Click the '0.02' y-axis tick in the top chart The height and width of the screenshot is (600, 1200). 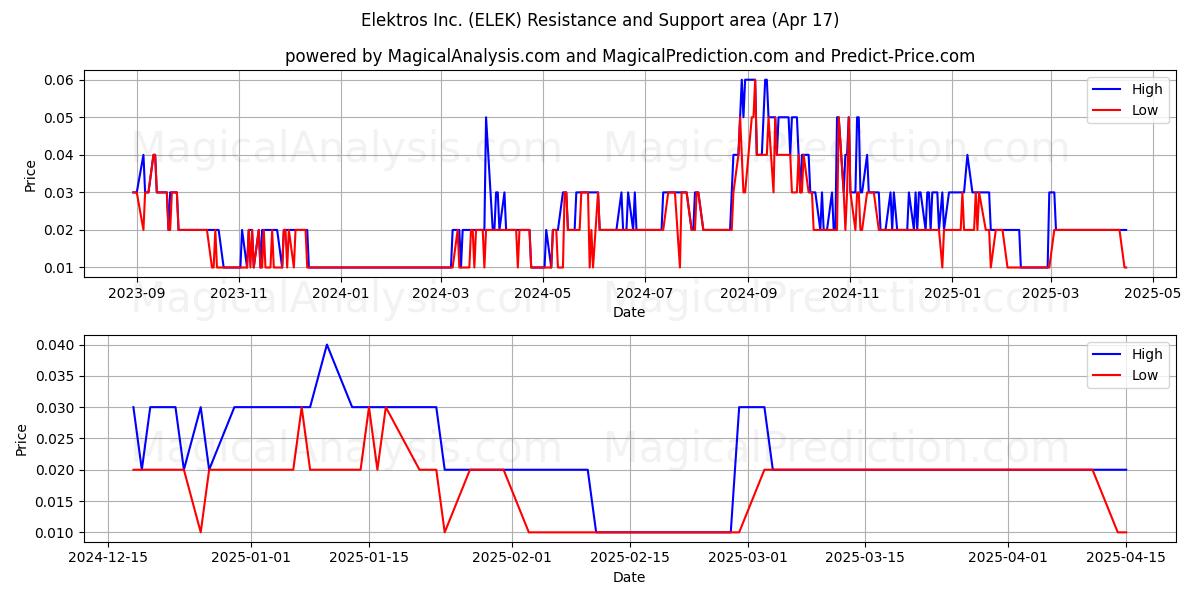click(60, 230)
